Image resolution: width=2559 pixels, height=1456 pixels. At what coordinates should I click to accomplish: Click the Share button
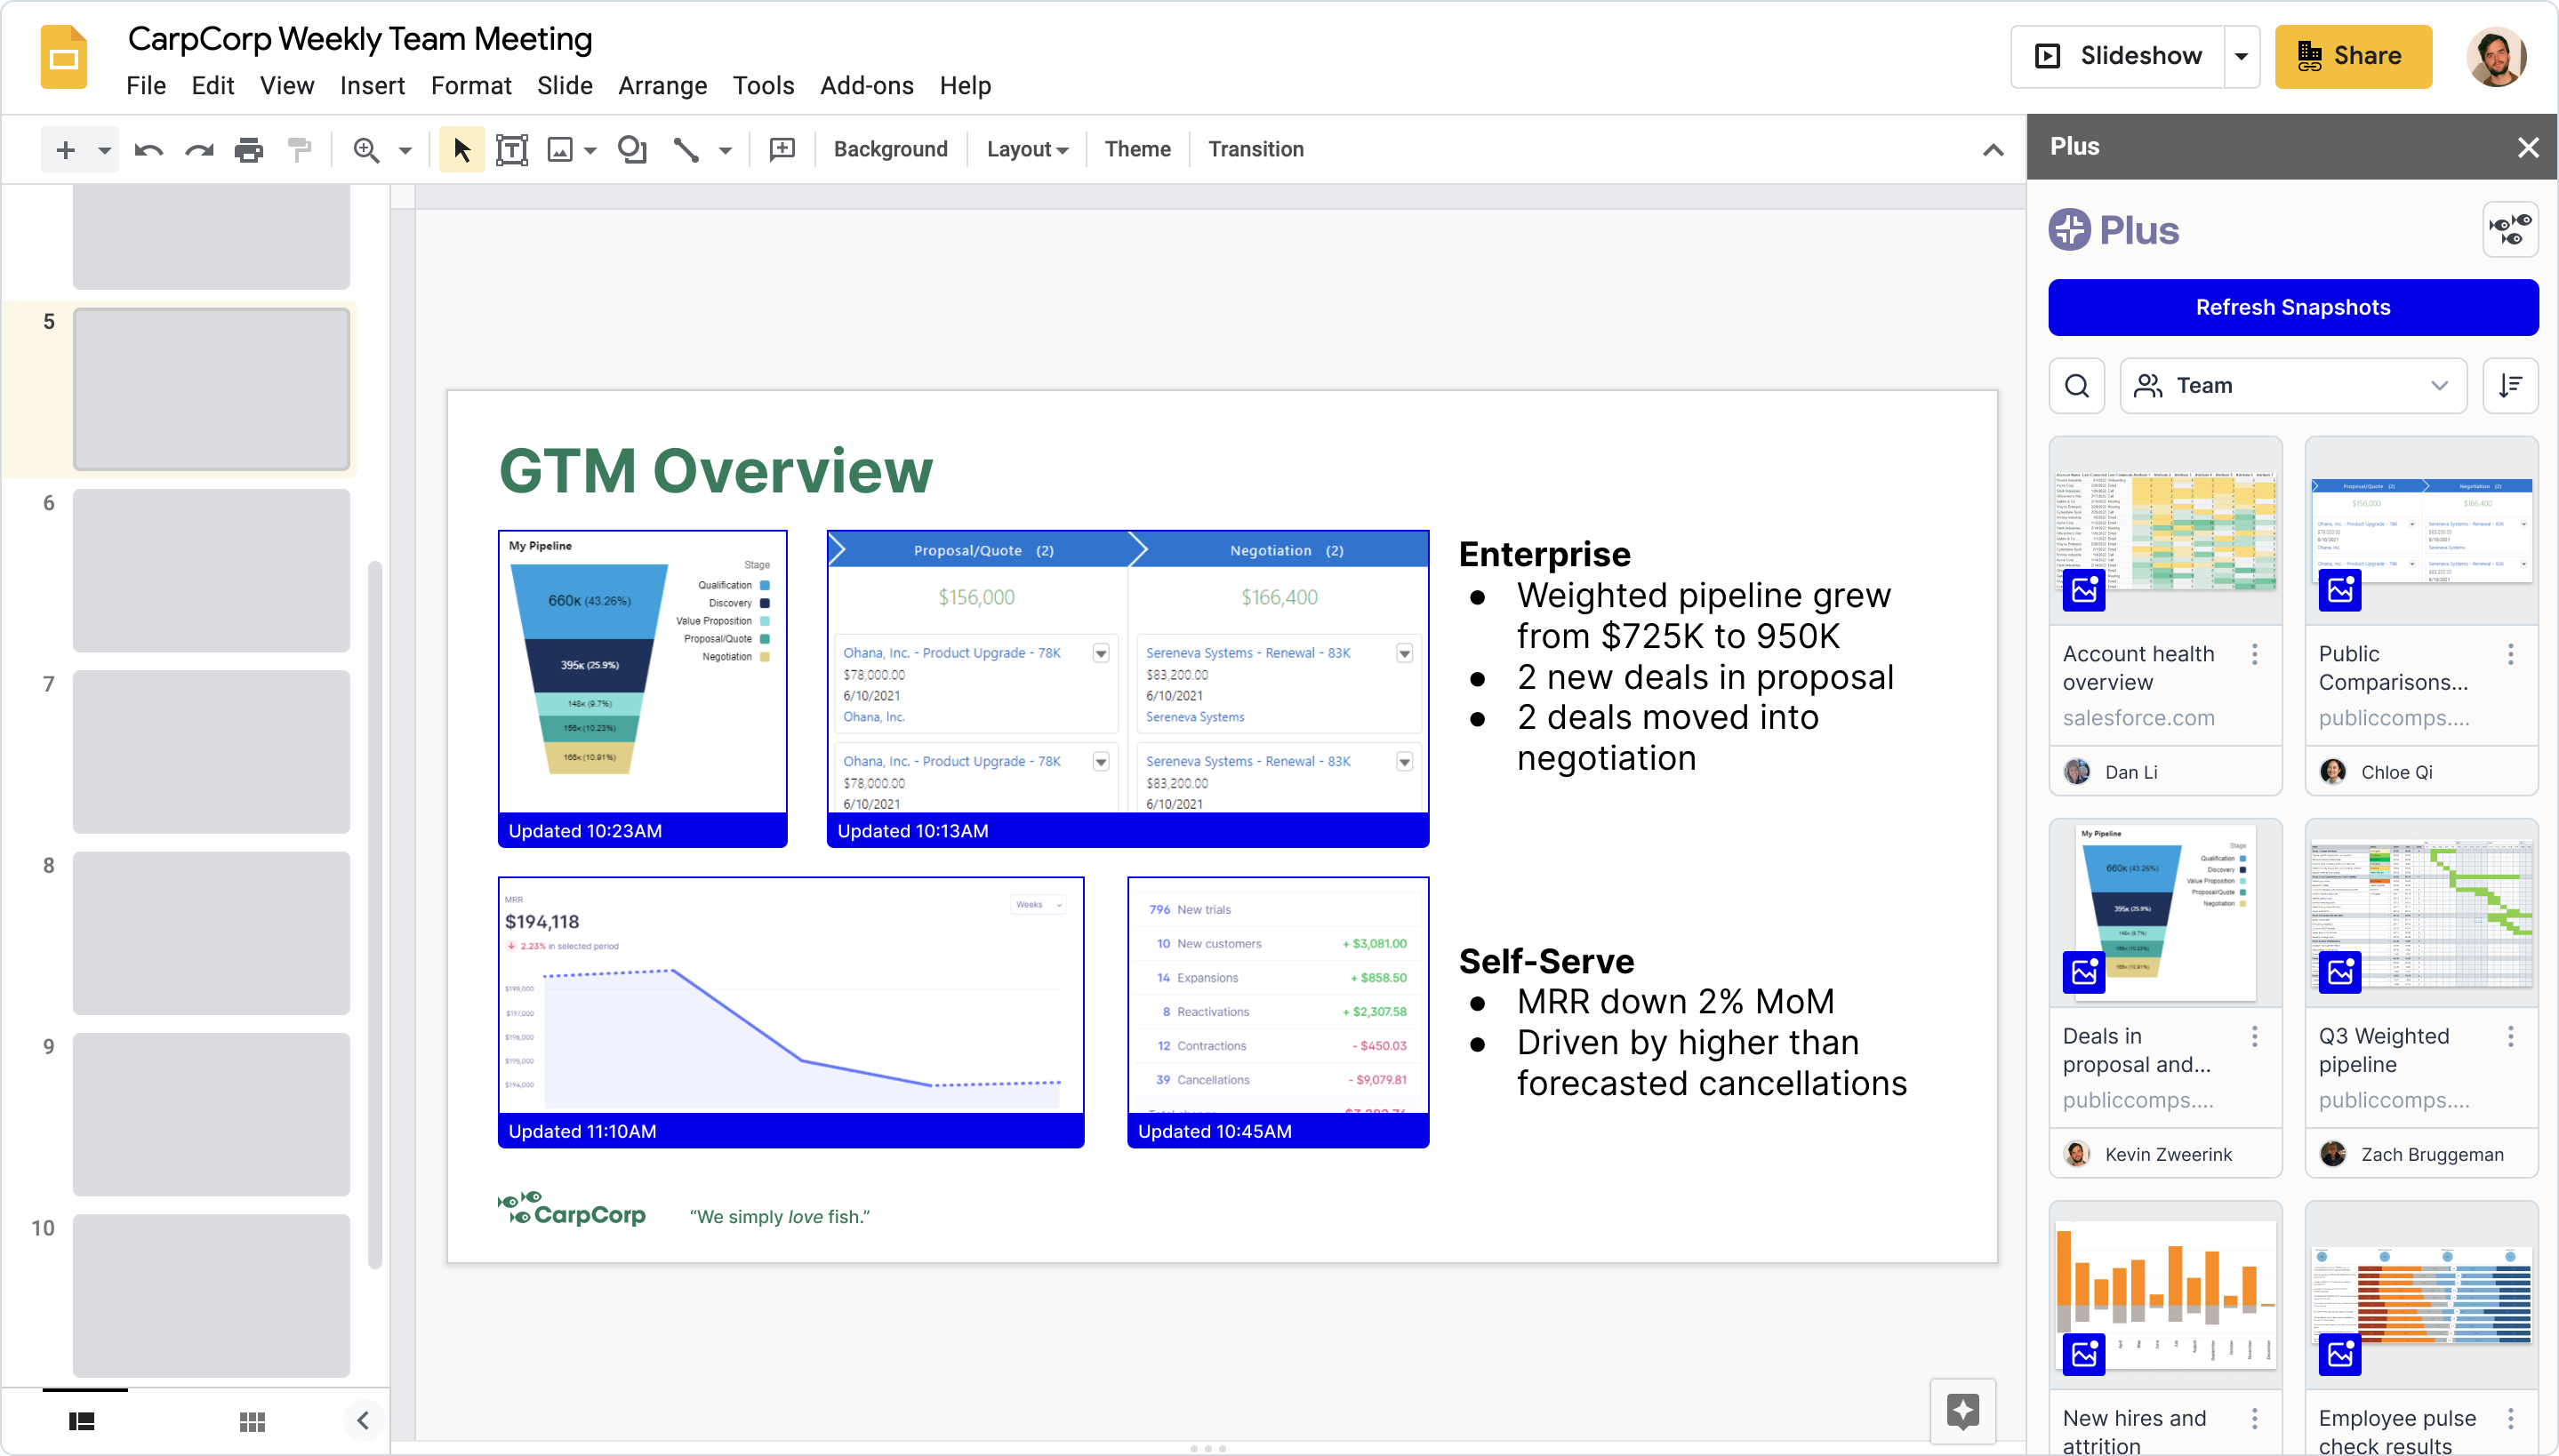pyautogui.click(x=2353, y=57)
